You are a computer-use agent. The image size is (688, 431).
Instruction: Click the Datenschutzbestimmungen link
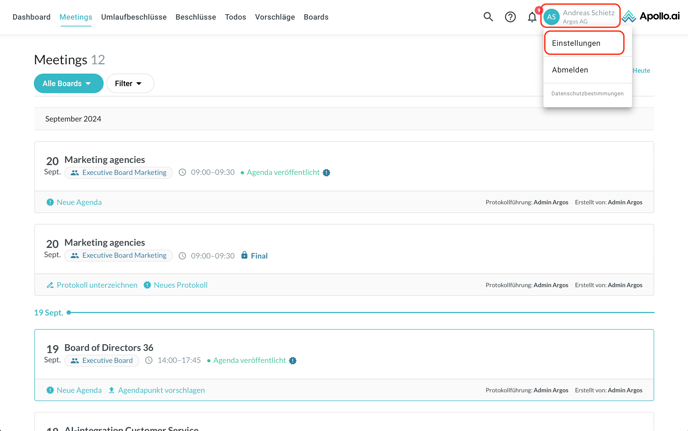click(587, 94)
